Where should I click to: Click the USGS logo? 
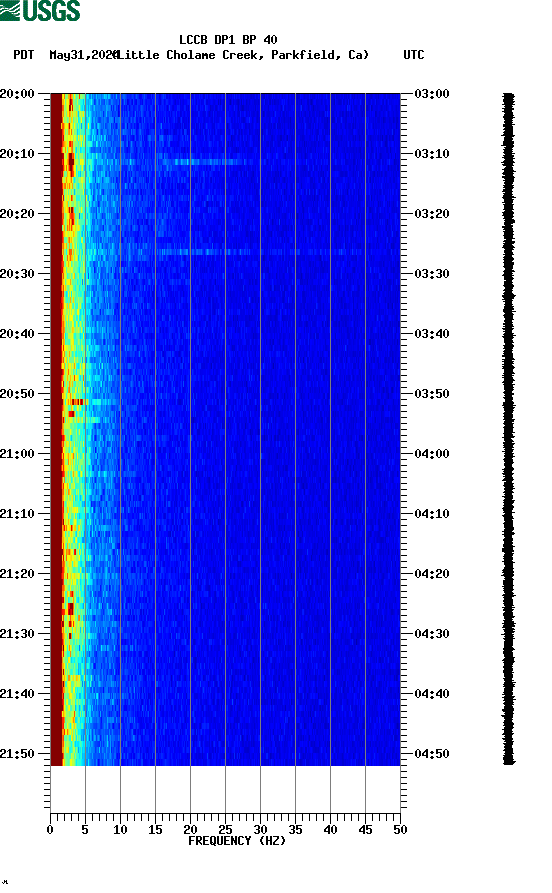pos(40,10)
